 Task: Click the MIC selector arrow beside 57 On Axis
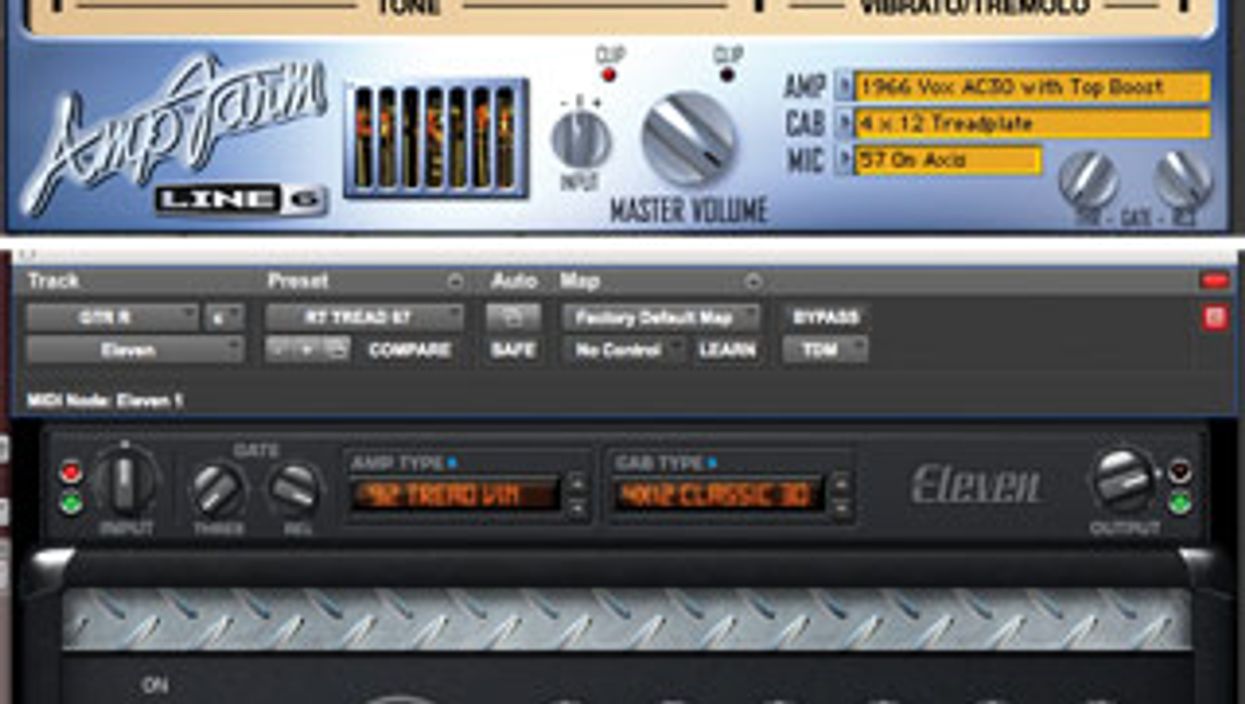point(842,155)
